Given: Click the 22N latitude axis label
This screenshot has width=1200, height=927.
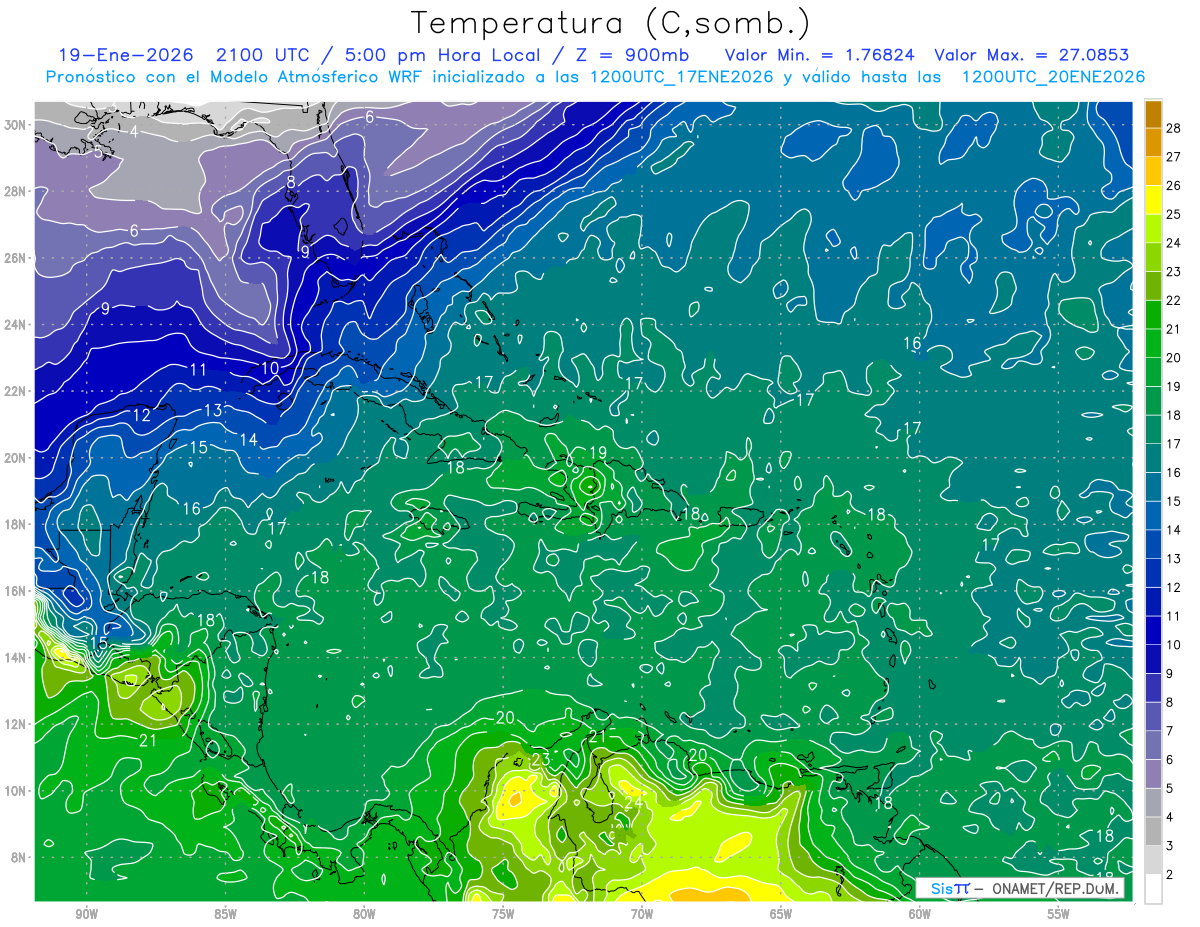Looking at the screenshot, I should [17, 391].
